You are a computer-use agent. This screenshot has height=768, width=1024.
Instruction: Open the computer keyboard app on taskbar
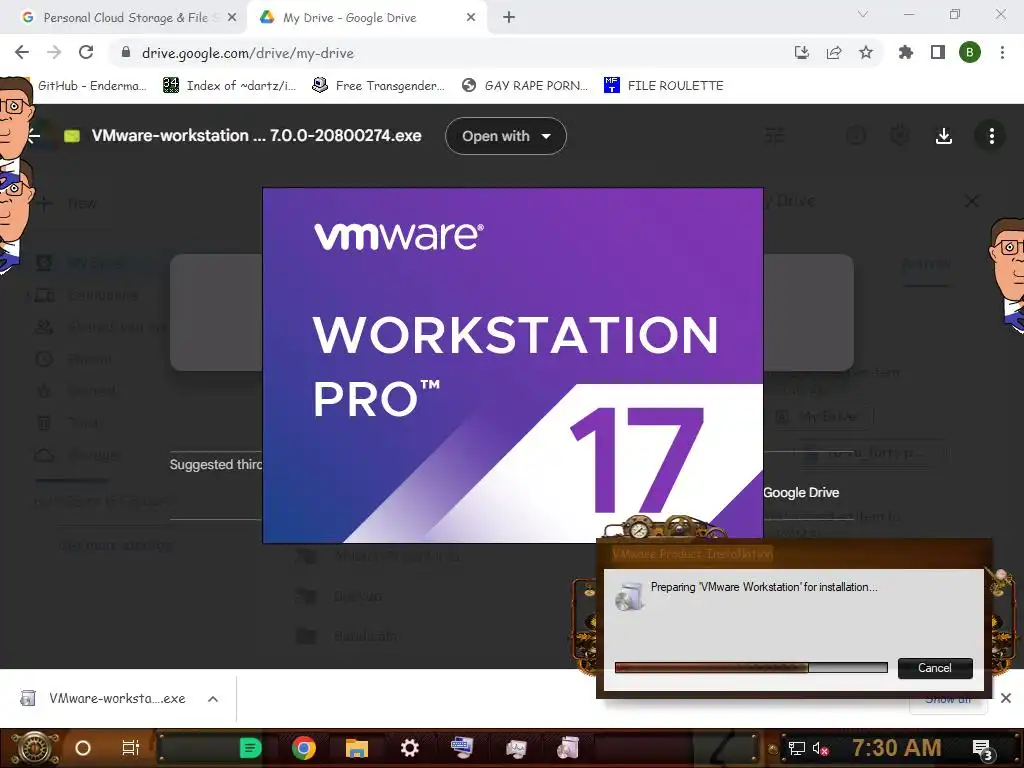click(x=462, y=748)
